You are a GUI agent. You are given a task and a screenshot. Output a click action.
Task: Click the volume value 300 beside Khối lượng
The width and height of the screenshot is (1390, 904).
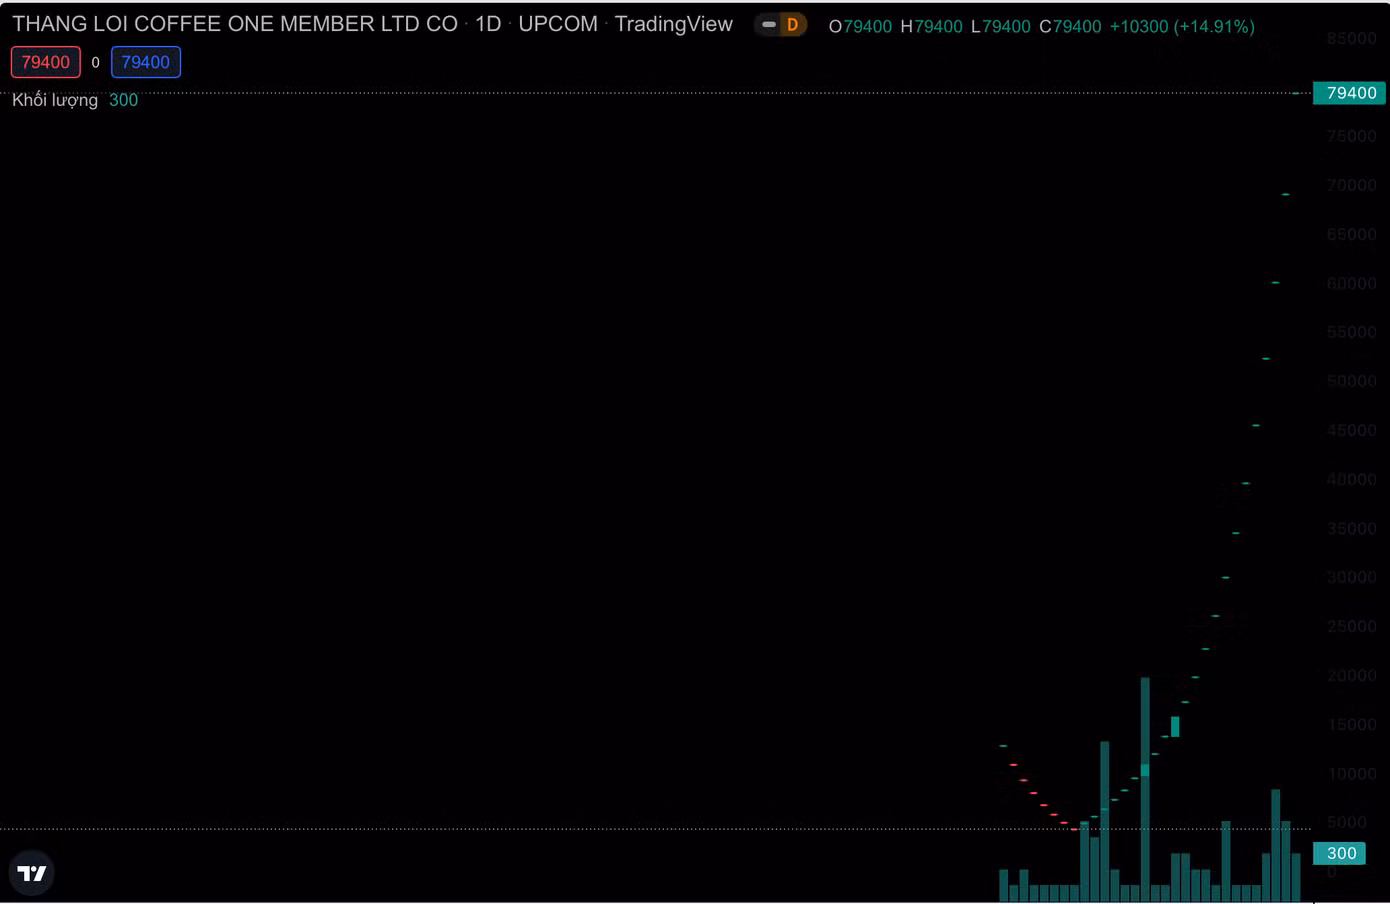(123, 100)
